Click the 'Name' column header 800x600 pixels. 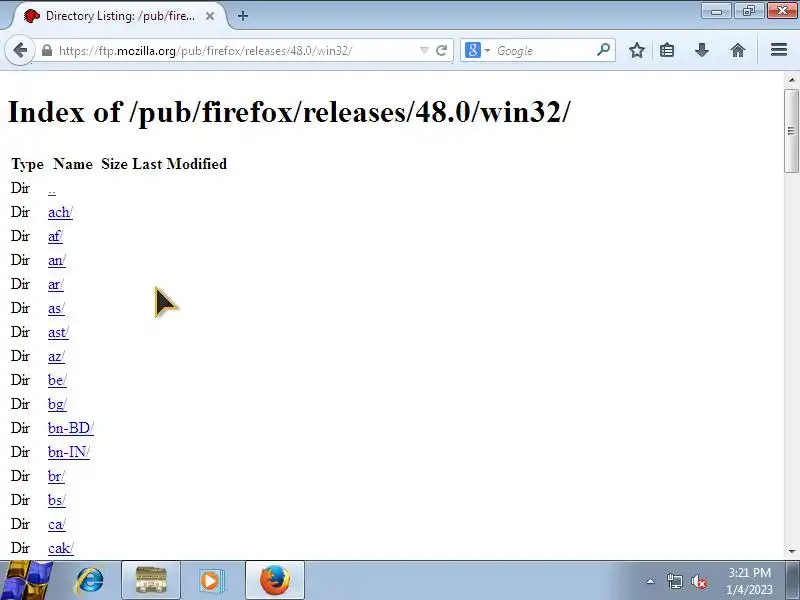click(73, 164)
